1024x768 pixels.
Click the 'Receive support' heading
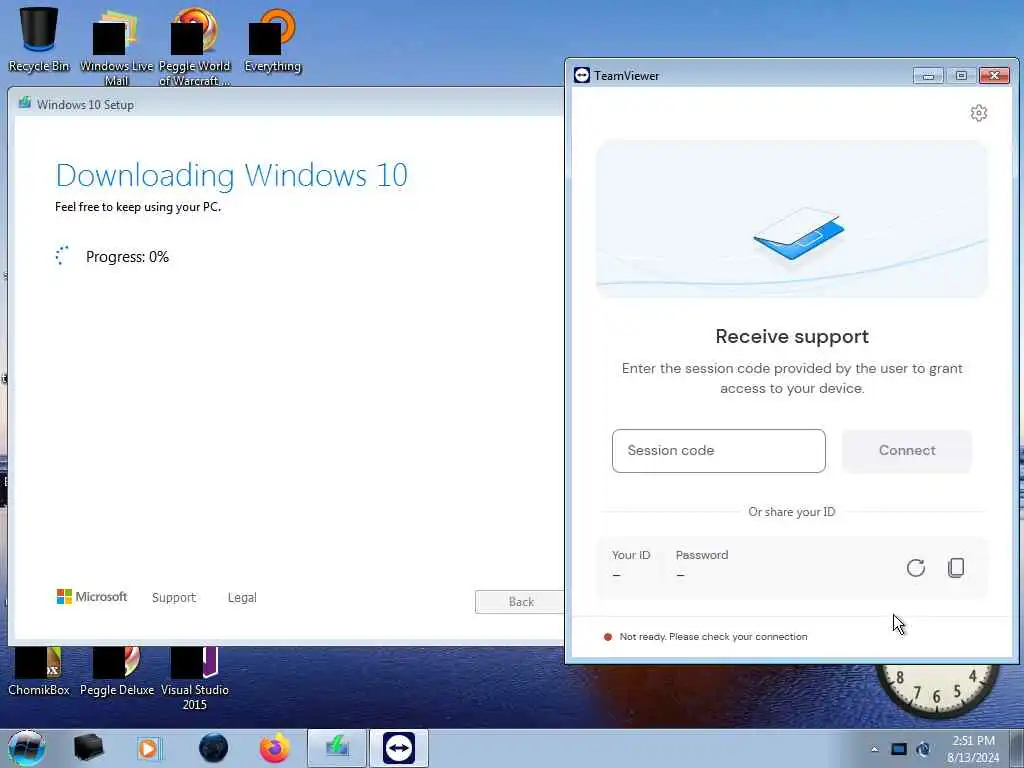[792, 336]
